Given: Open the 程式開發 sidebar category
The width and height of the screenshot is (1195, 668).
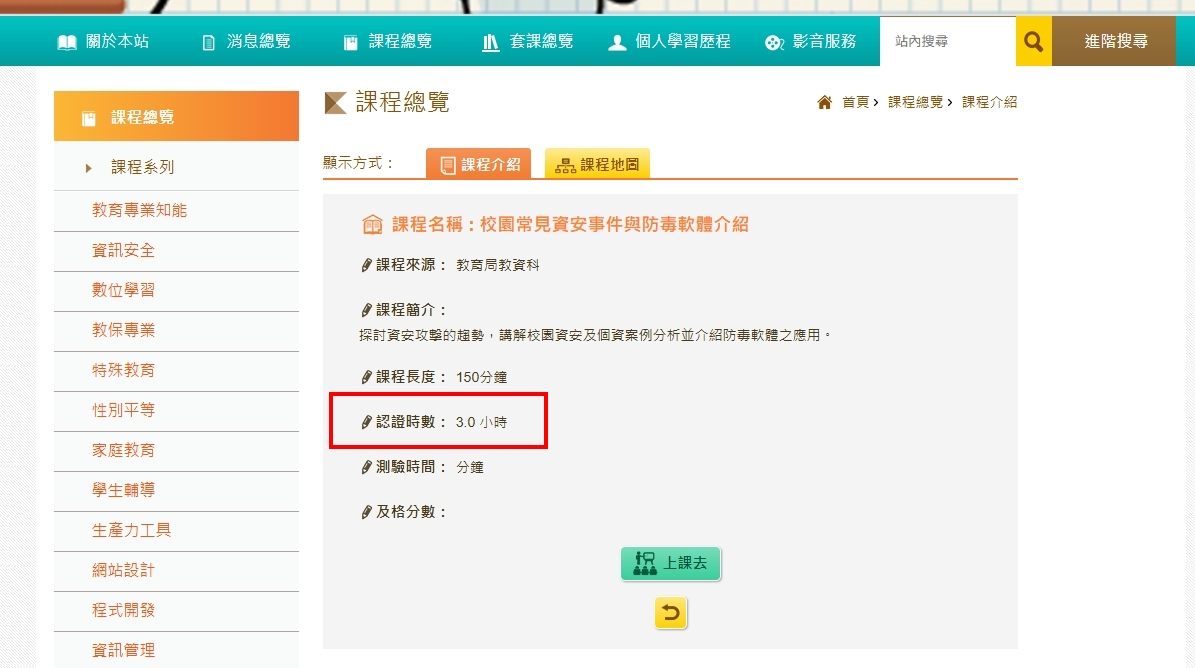Looking at the screenshot, I should [123, 611].
